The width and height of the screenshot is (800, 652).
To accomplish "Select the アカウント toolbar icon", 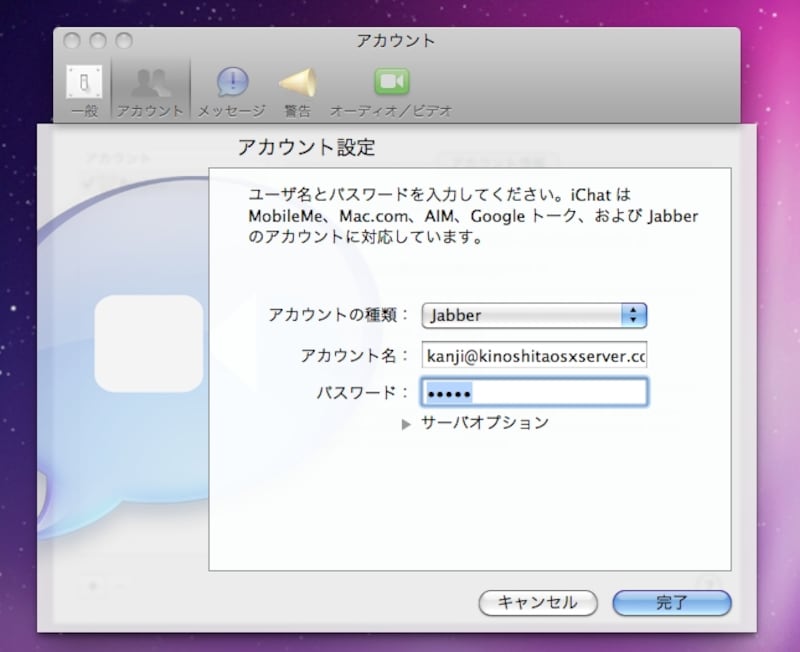I will (150, 89).
